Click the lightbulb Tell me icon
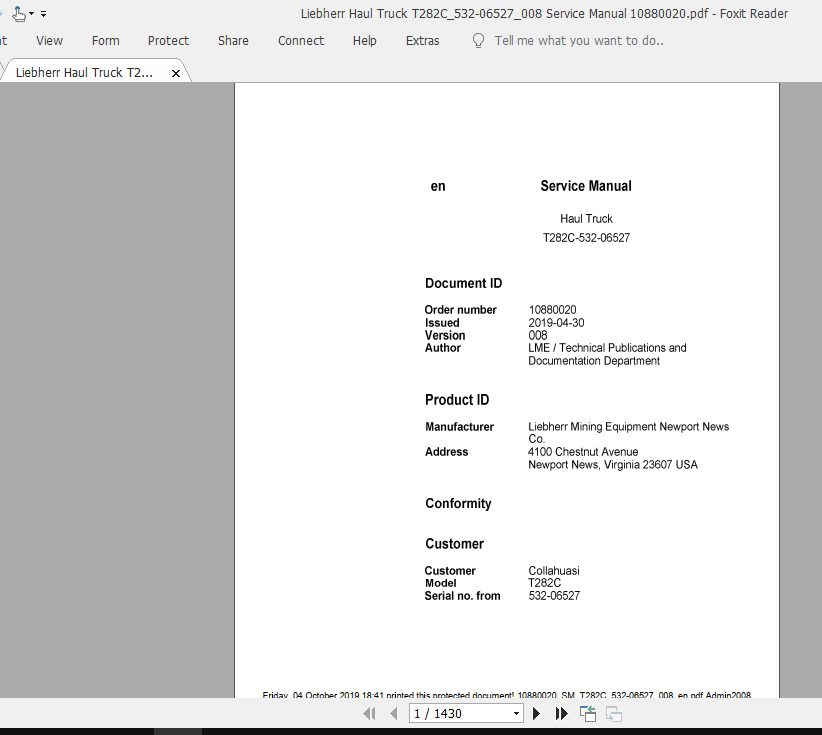The width and height of the screenshot is (822, 735). coord(478,41)
